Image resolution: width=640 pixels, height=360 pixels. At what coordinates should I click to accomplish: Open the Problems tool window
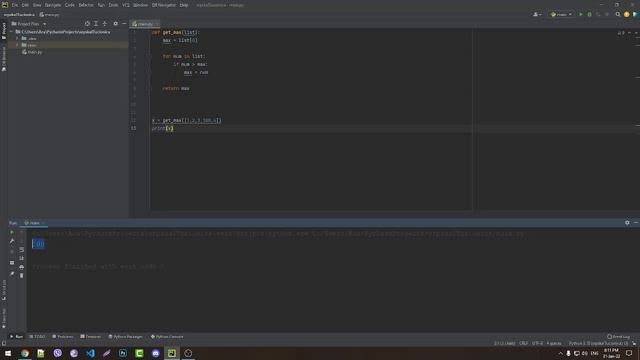pos(63,337)
